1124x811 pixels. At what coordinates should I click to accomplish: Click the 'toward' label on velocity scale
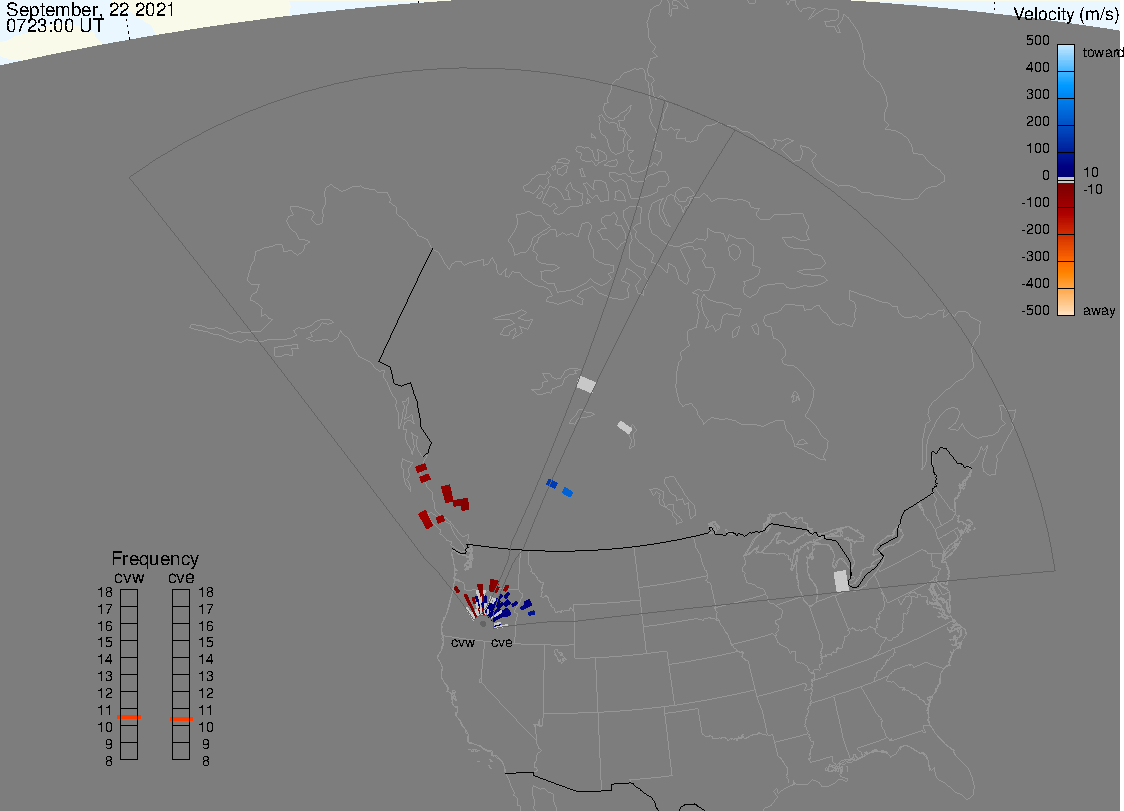(x=1102, y=52)
